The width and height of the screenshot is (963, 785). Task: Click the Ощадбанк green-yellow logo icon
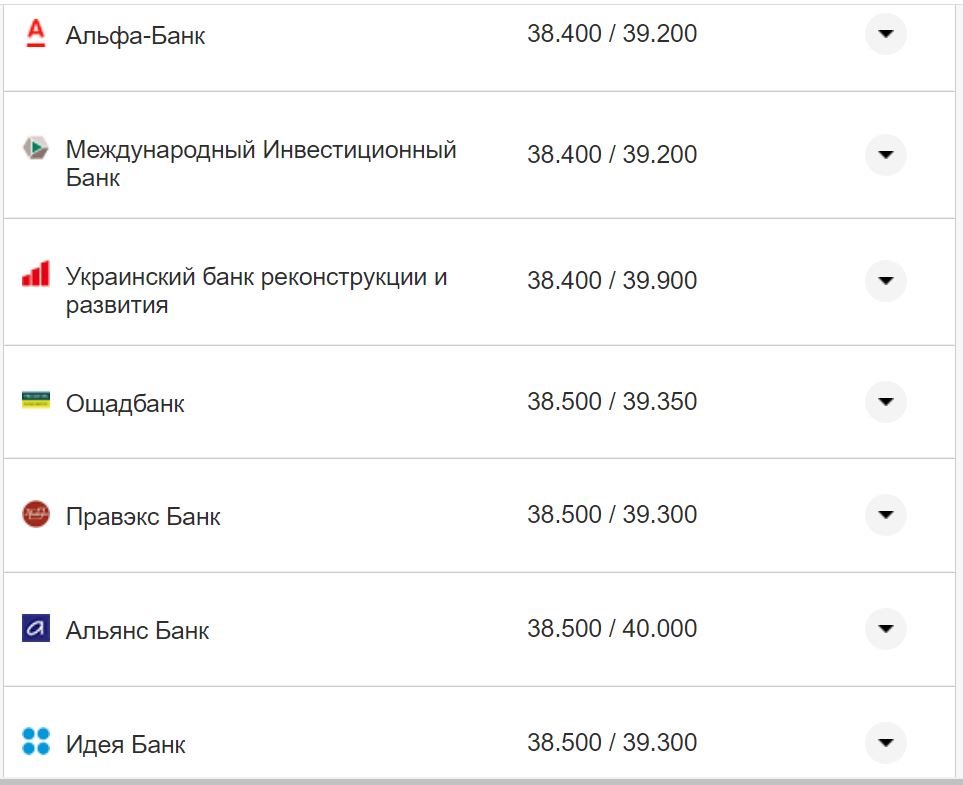tap(36, 401)
